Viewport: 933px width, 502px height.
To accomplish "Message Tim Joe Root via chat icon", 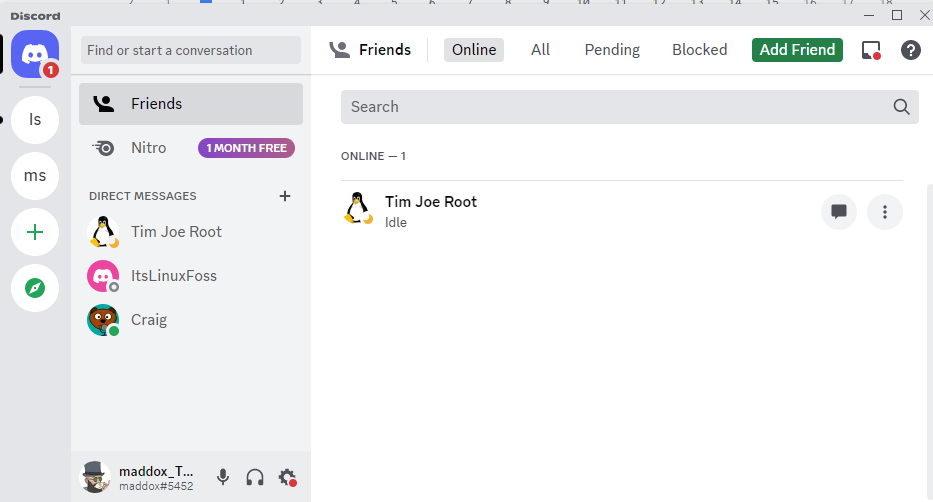I will point(839,212).
